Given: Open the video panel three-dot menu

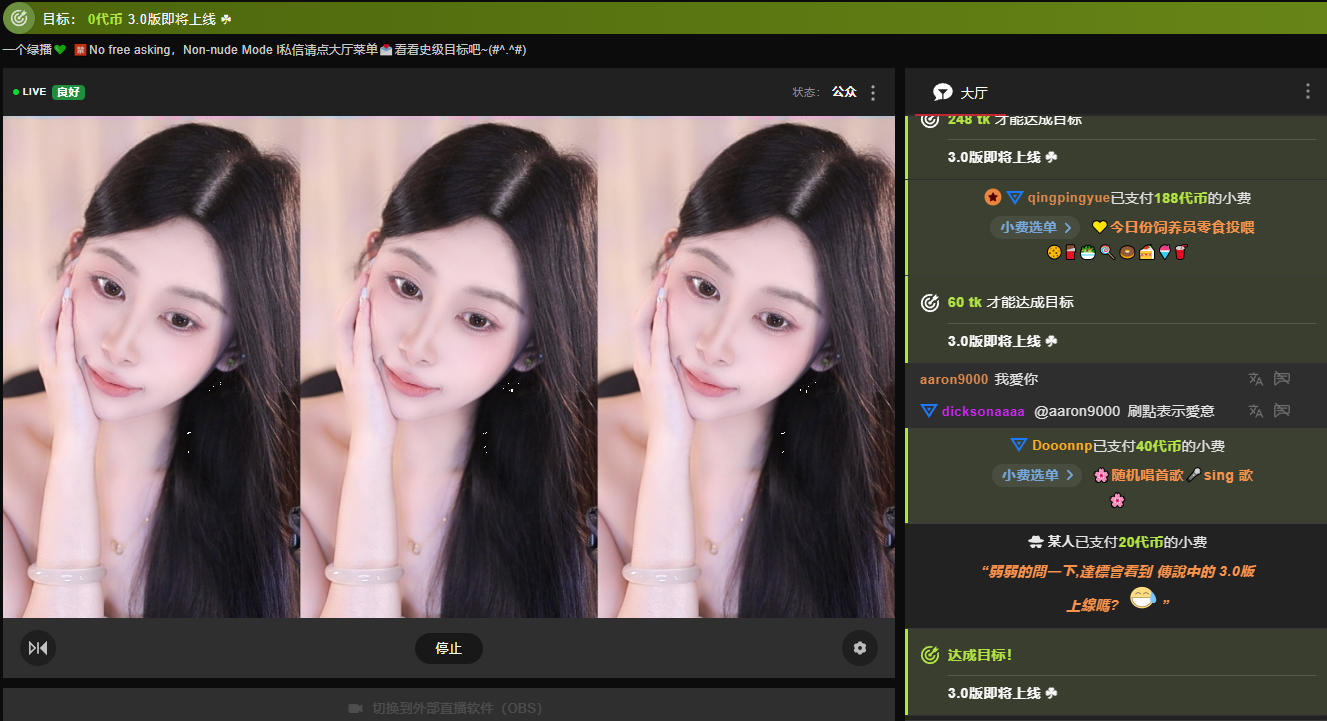Looking at the screenshot, I should coord(873,92).
